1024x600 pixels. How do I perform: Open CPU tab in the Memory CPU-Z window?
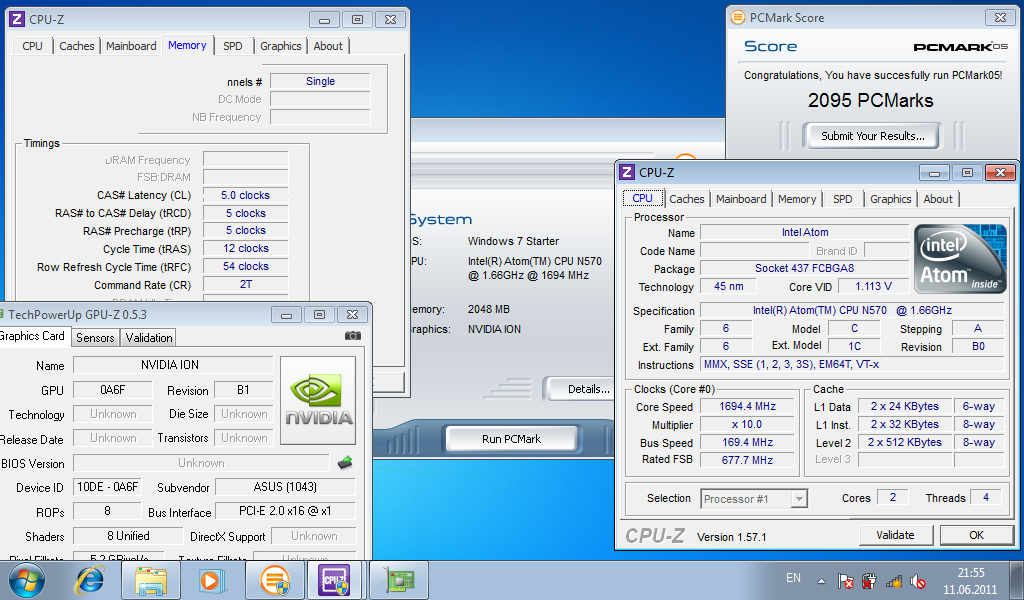click(32, 46)
